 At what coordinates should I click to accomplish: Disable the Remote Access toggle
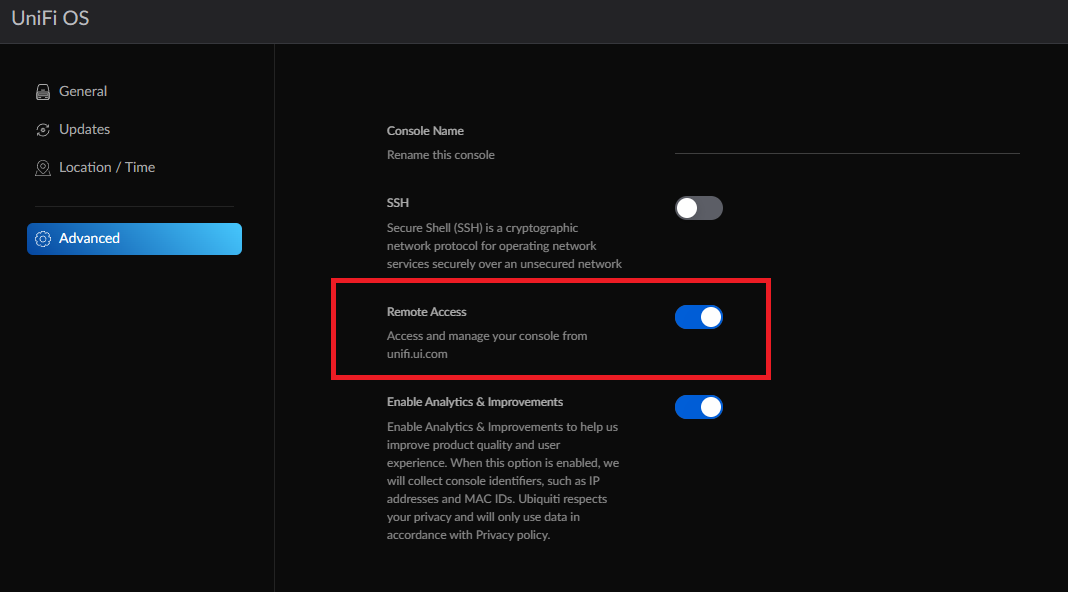[x=698, y=317]
